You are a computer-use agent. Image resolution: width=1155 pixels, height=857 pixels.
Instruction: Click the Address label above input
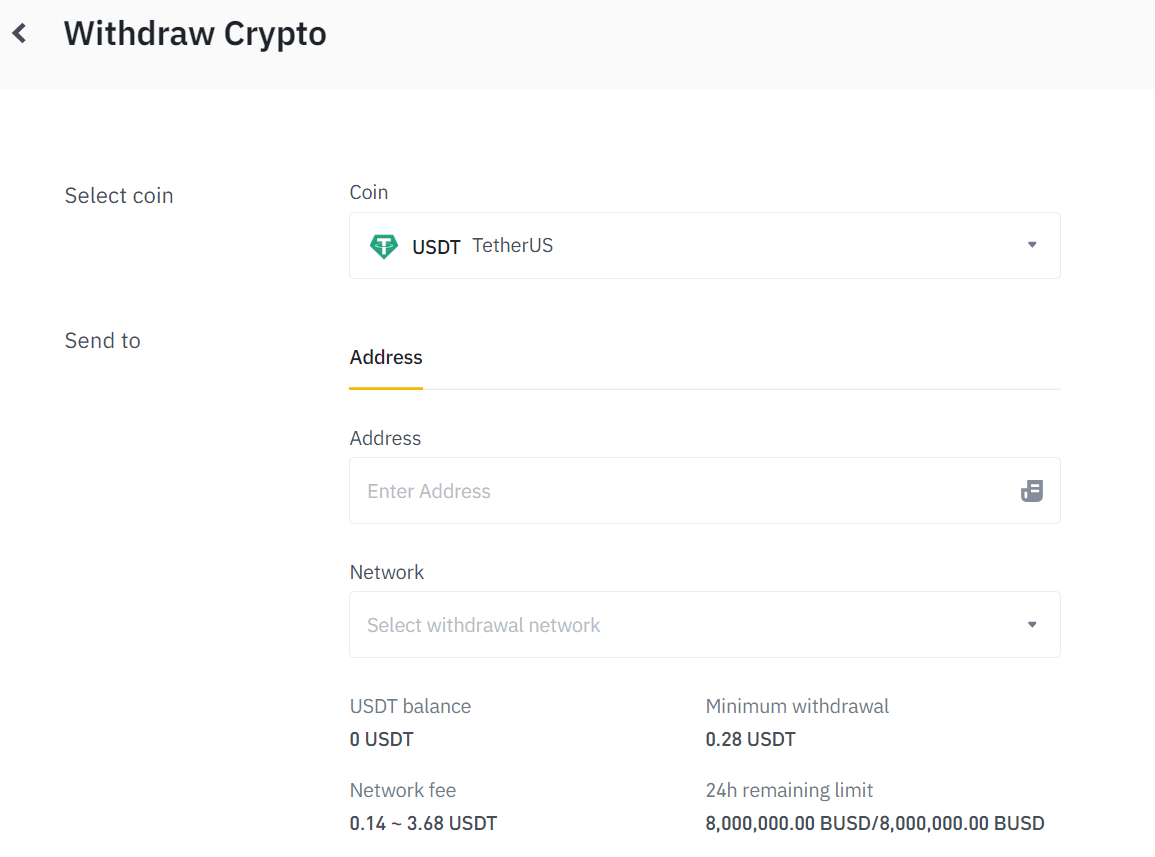pos(385,439)
